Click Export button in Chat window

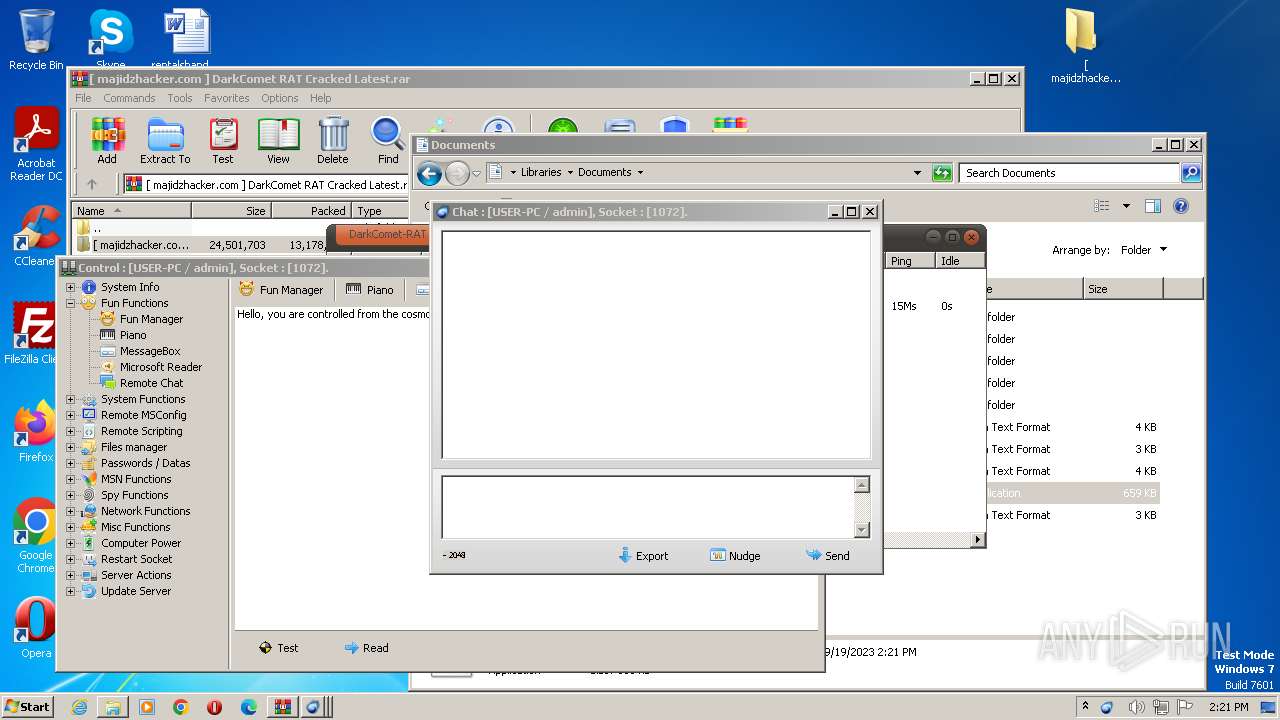643,556
